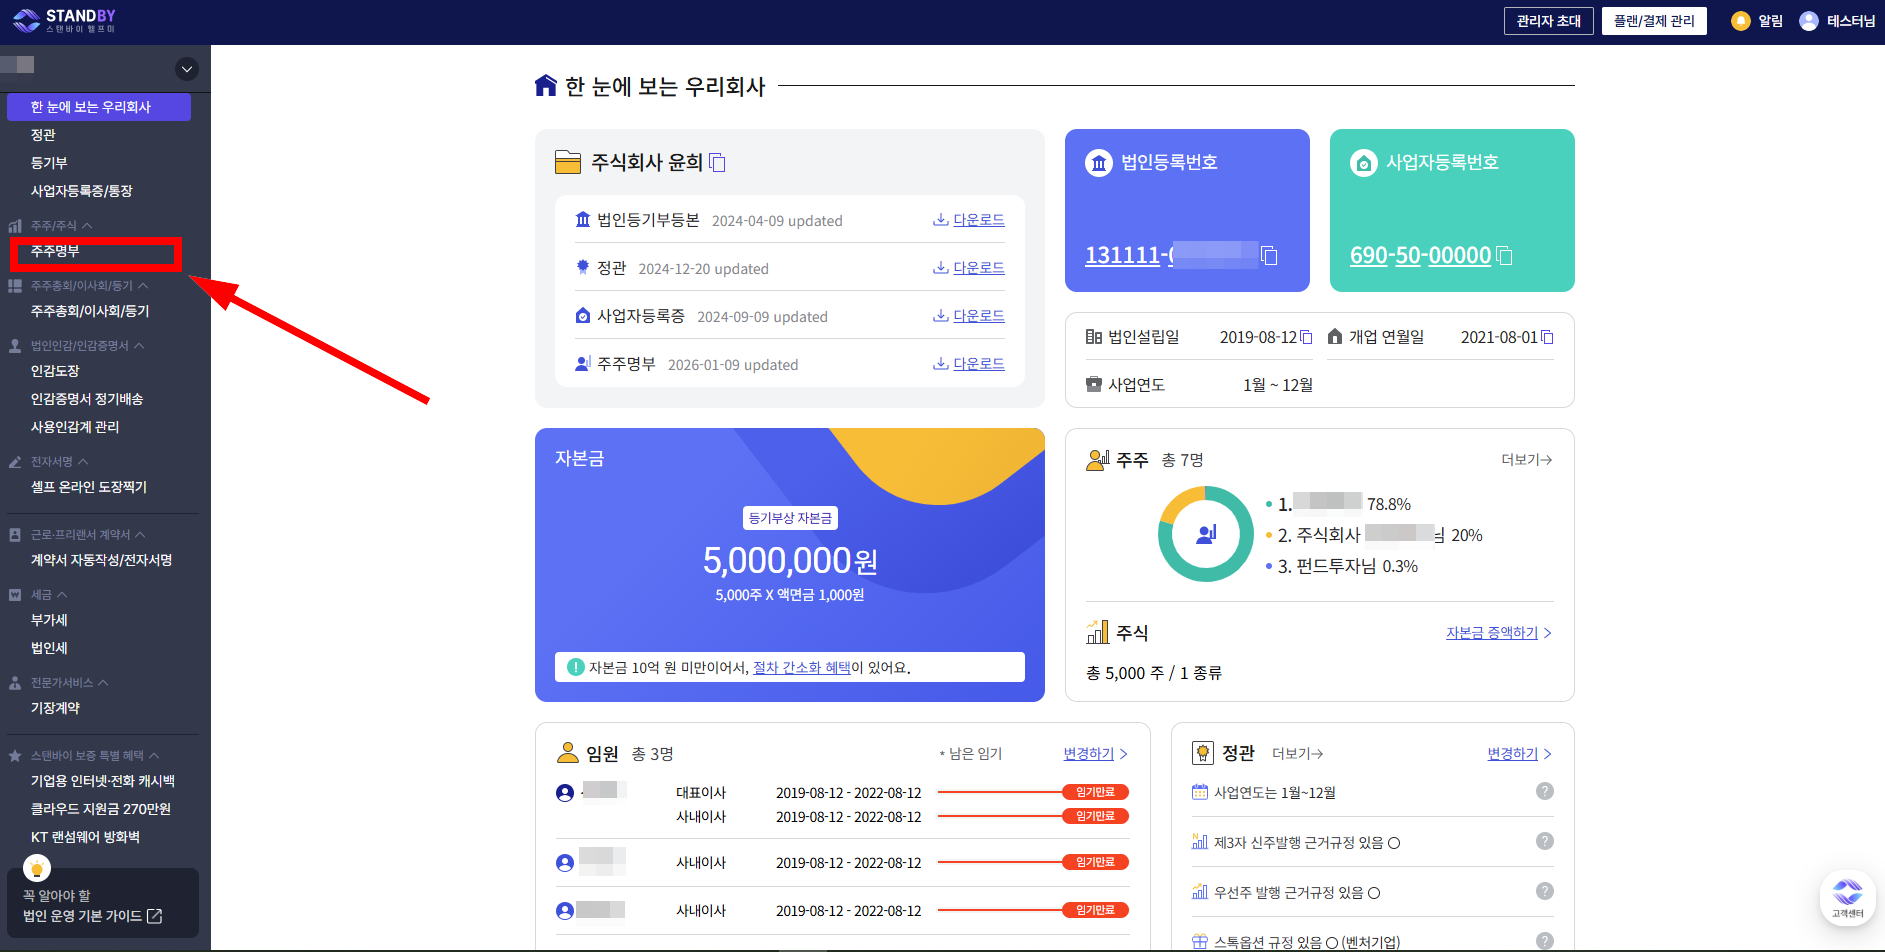This screenshot has width=1885, height=952.
Task: Click the shareholder donut chart
Action: (x=1205, y=534)
